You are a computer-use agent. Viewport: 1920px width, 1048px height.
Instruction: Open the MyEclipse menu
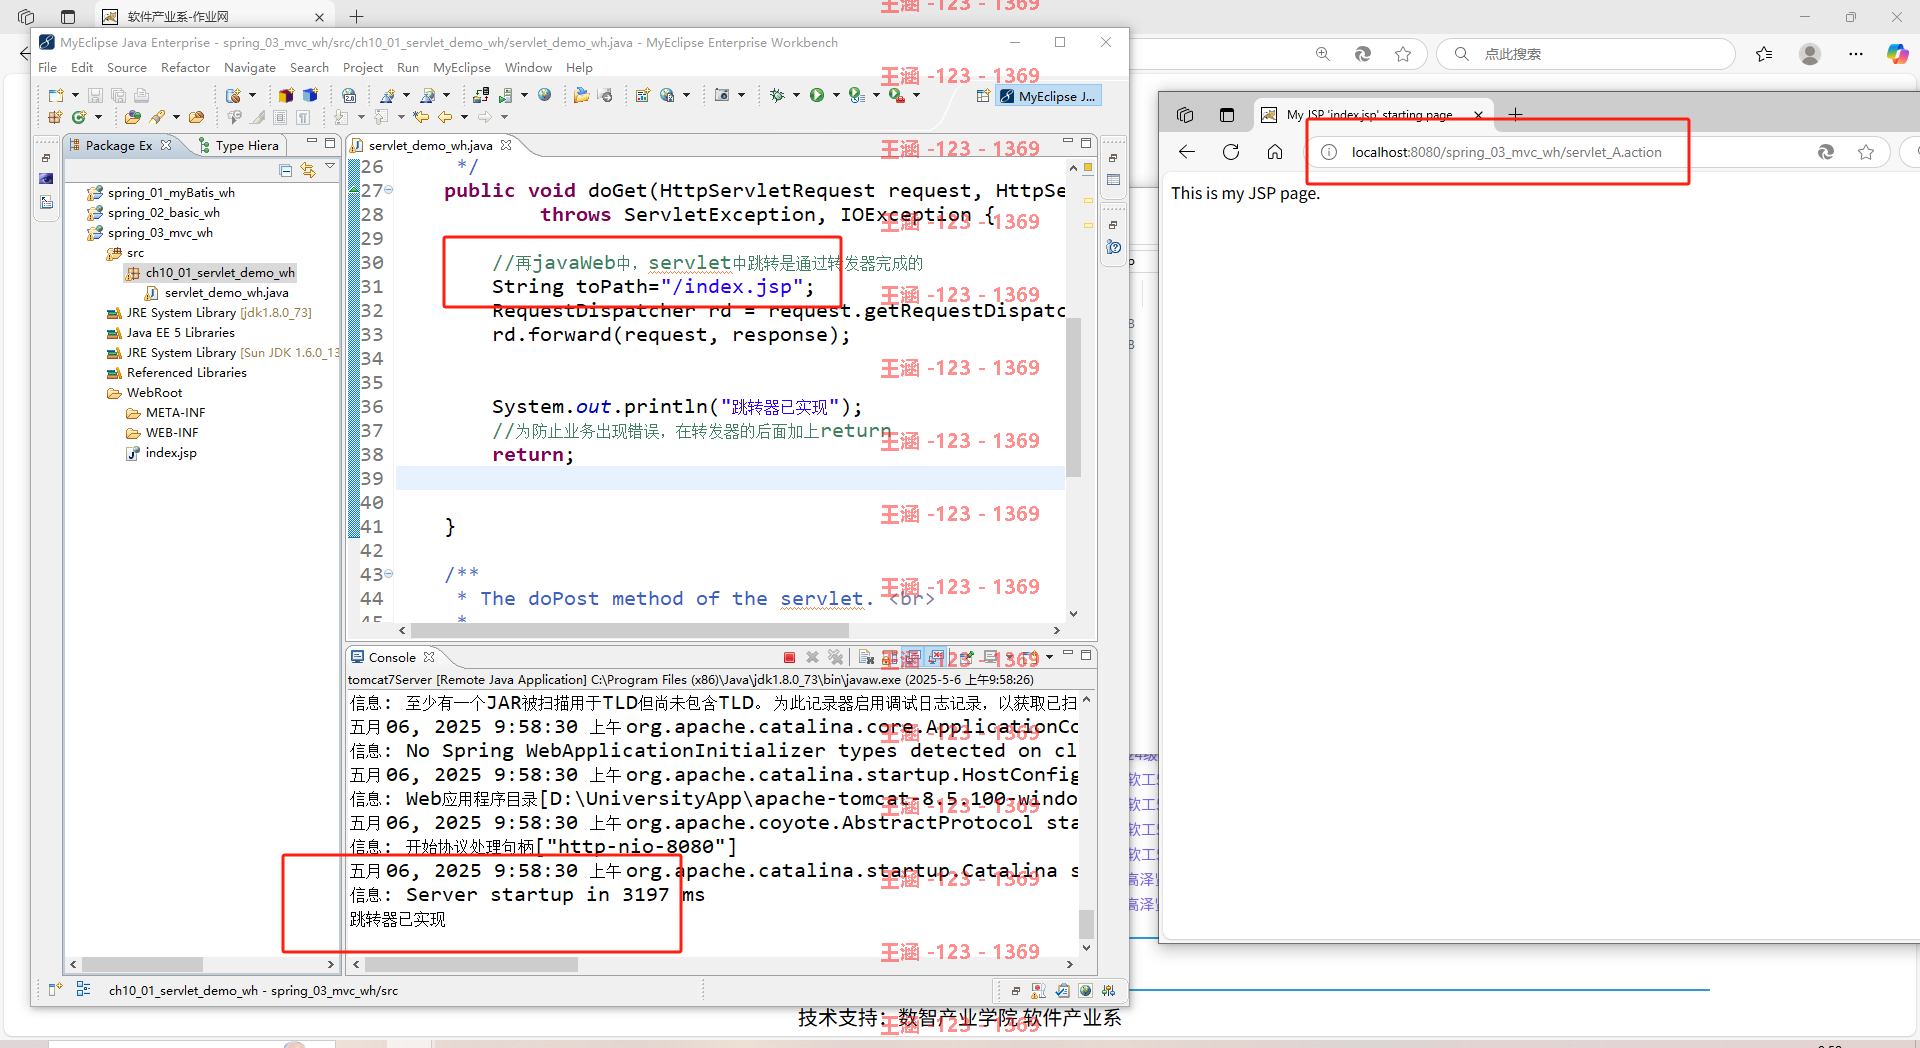click(462, 67)
